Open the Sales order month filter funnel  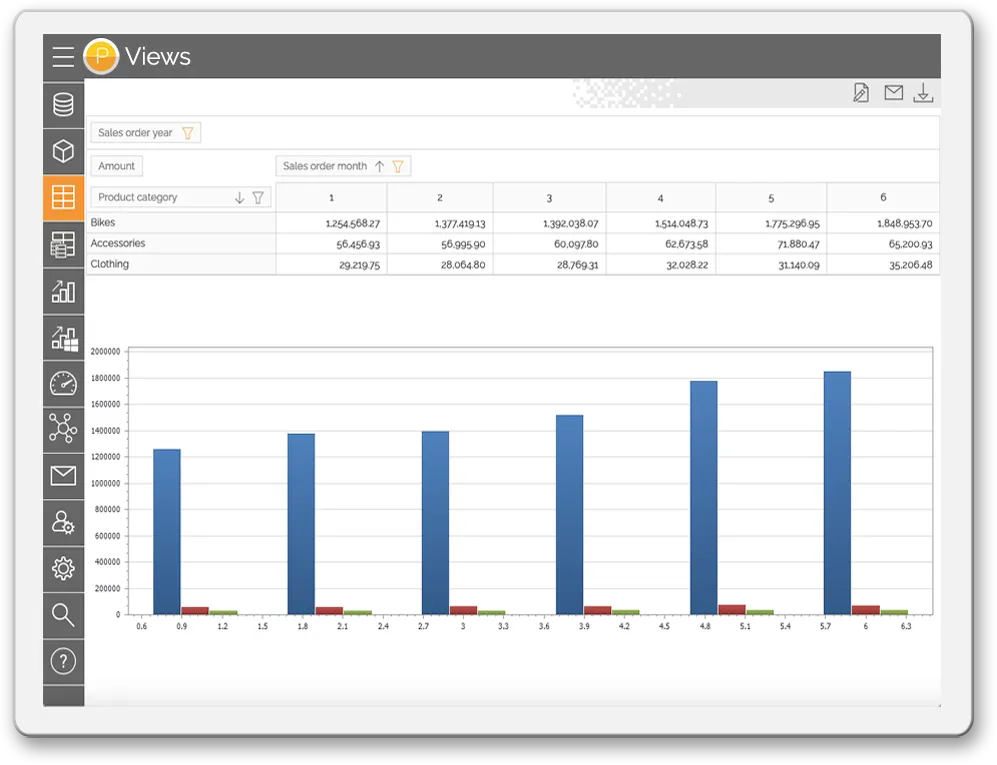click(x=398, y=166)
